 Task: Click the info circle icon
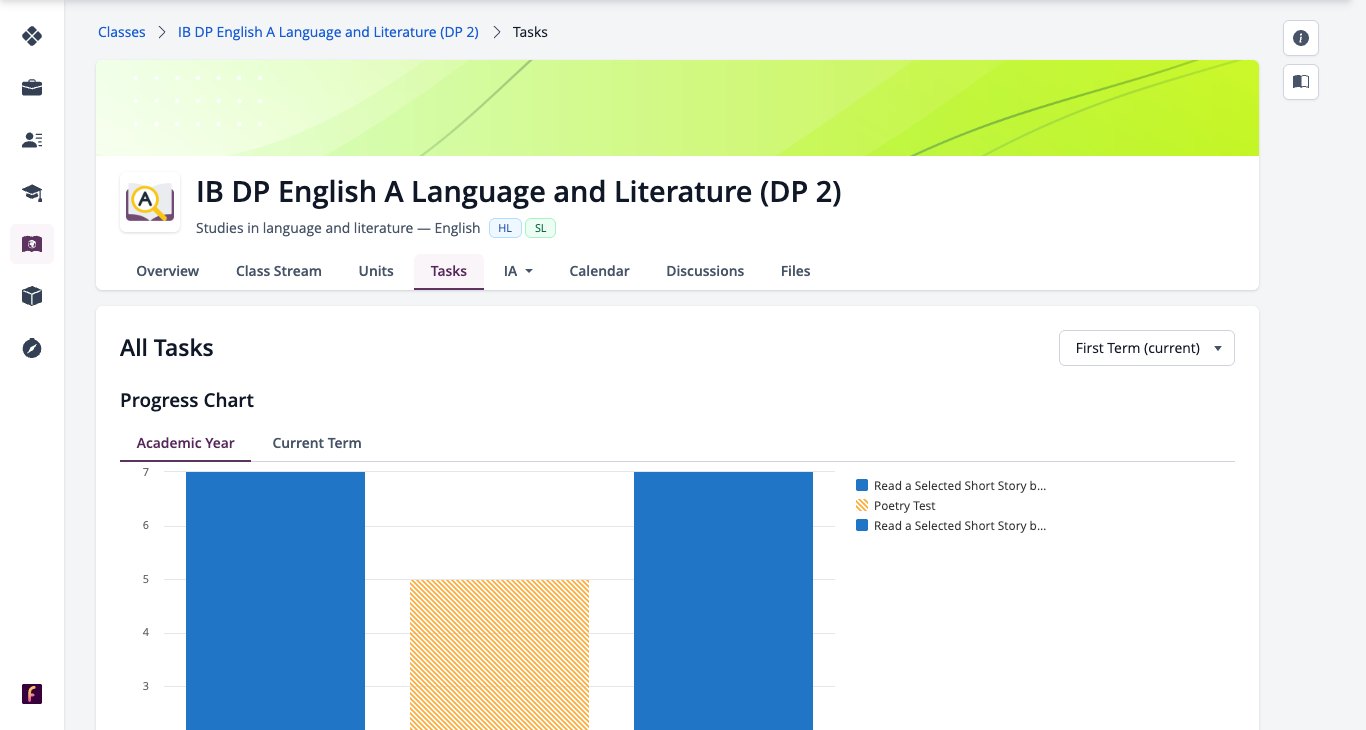pos(1301,38)
